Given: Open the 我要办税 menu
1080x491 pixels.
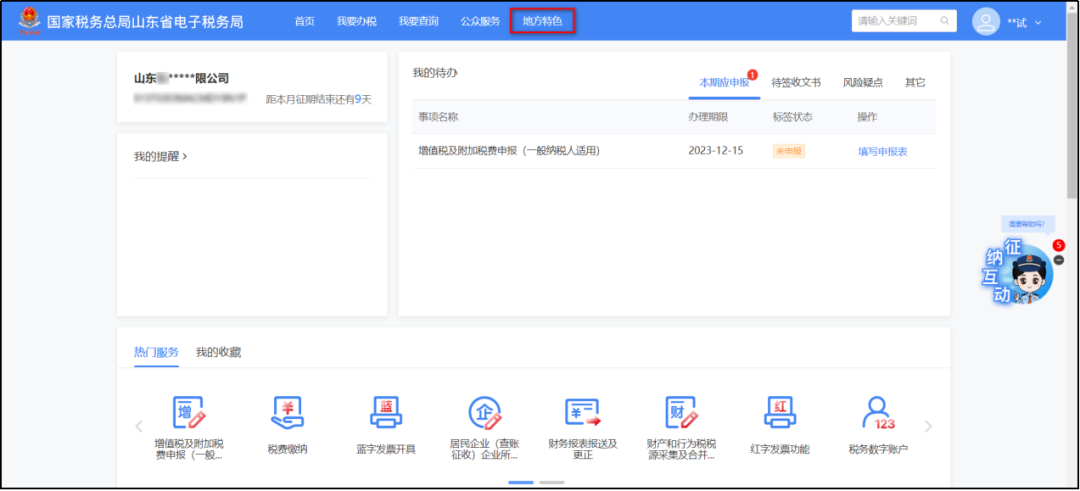Looking at the screenshot, I should (x=356, y=21).
